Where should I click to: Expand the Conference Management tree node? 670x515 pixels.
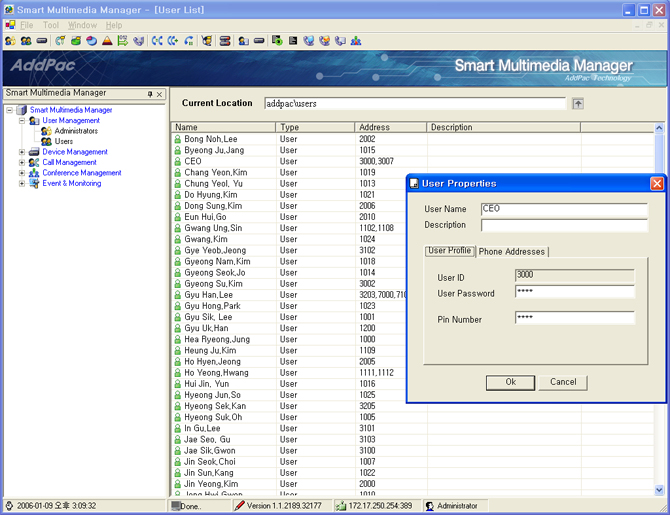tap(22, 173)
